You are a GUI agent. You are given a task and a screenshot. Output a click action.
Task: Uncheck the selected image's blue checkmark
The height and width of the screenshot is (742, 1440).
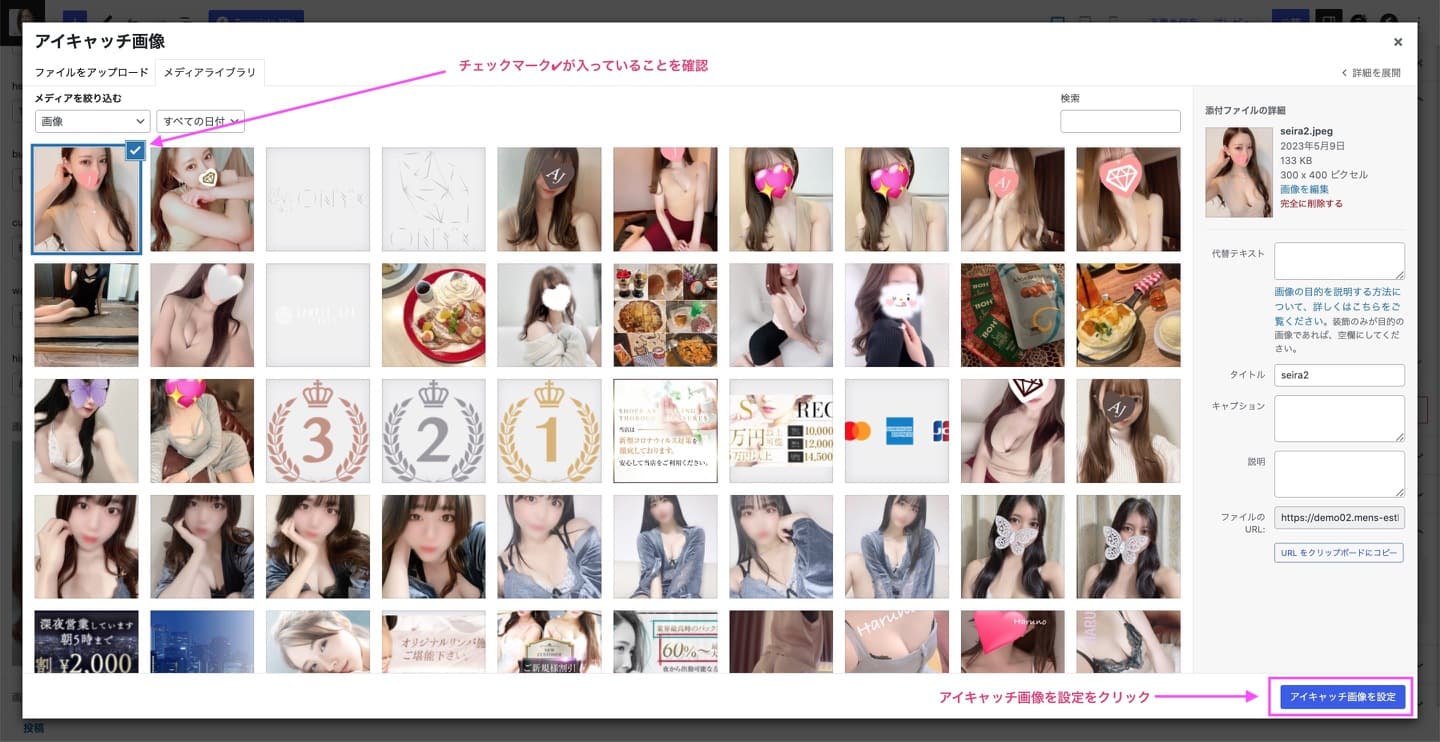pyautogui.click(x=136, y=150)
